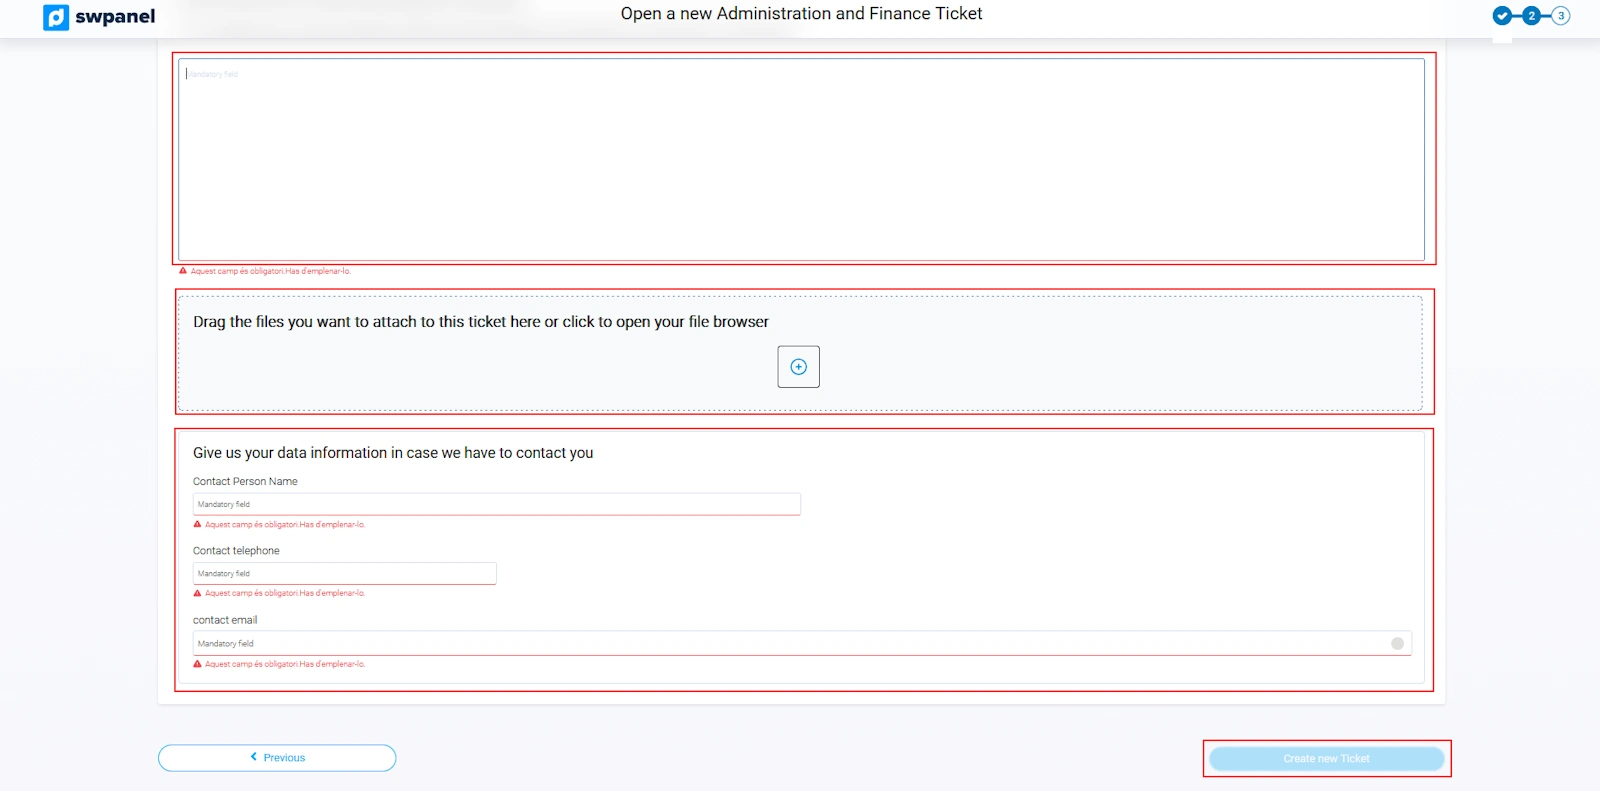Click warning icon under Contact telephone
This screenshot has height=791, width=1600.
tap(197, 594)
